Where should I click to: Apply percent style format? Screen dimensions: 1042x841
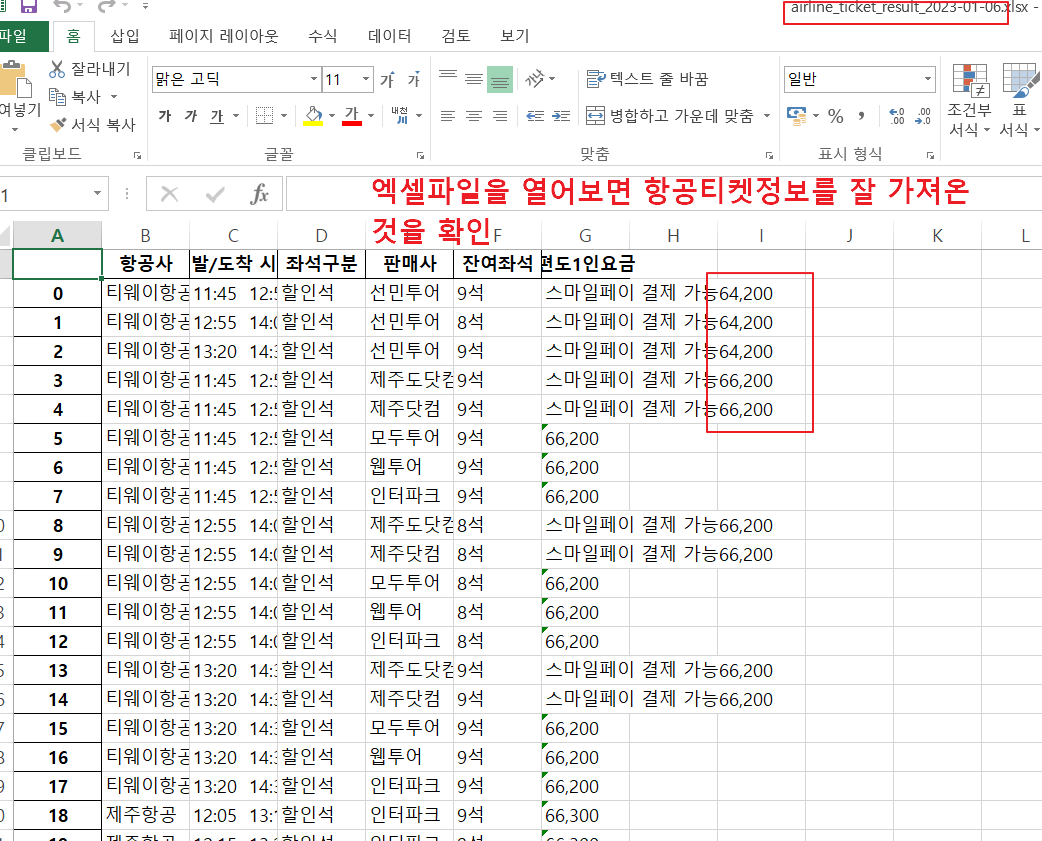836,116
